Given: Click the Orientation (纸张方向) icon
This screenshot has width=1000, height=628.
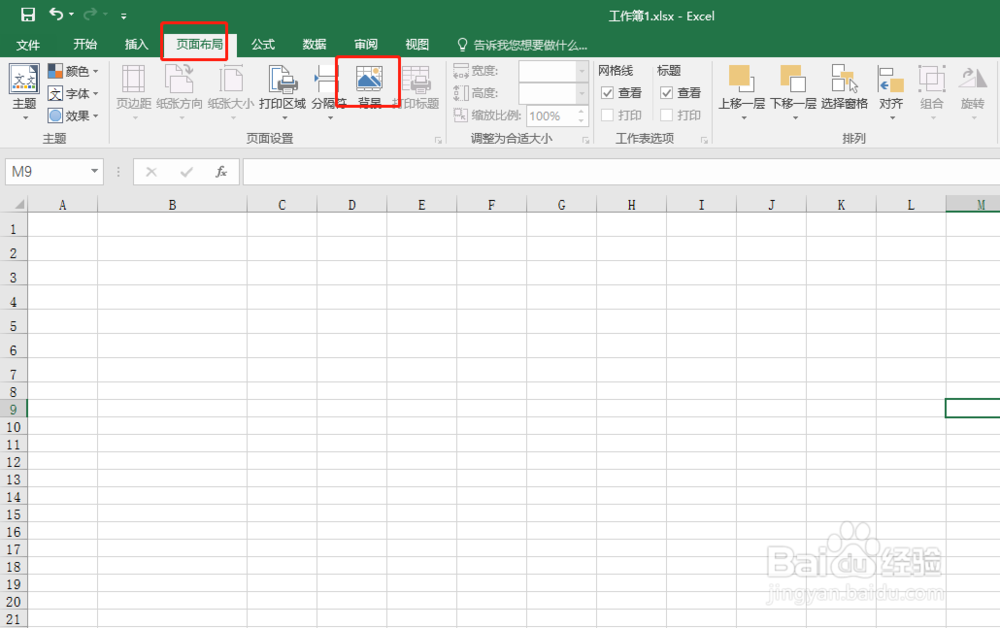Looking at the screenshot, I should pyautogui.click(x=179, y=79).
